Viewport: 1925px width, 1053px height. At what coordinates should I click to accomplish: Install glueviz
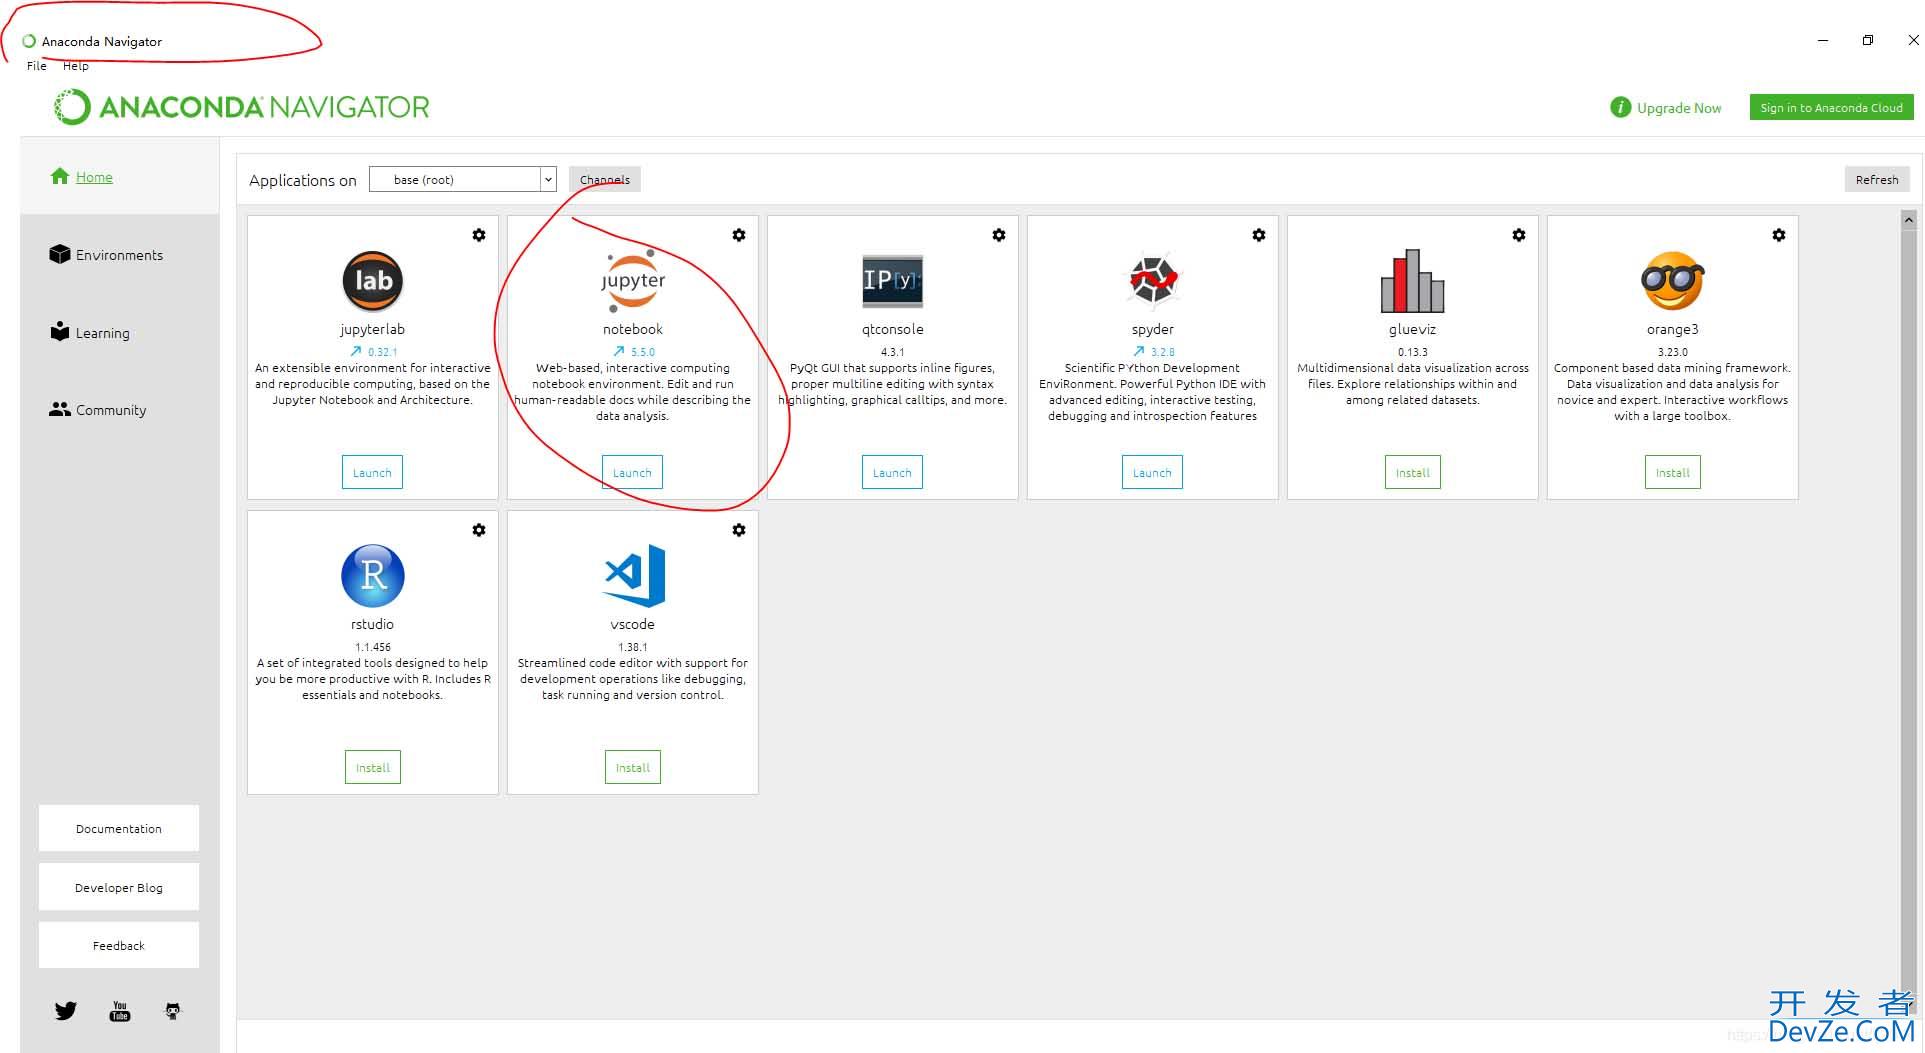pyautogui.click(x=1413, y=472)
